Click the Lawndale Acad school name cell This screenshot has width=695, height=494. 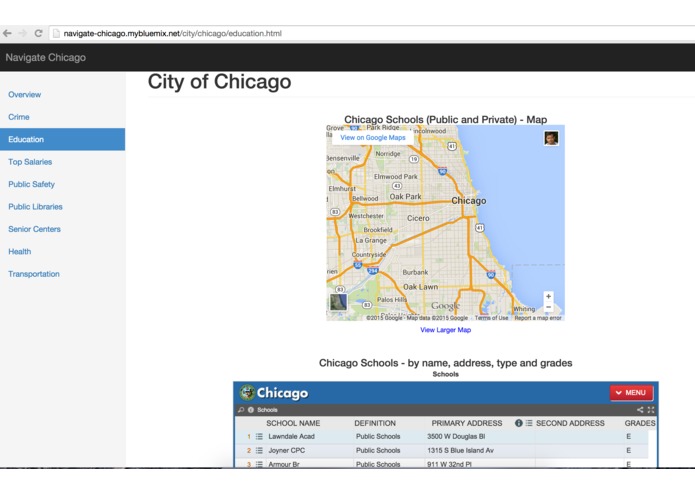click(292, 436)
